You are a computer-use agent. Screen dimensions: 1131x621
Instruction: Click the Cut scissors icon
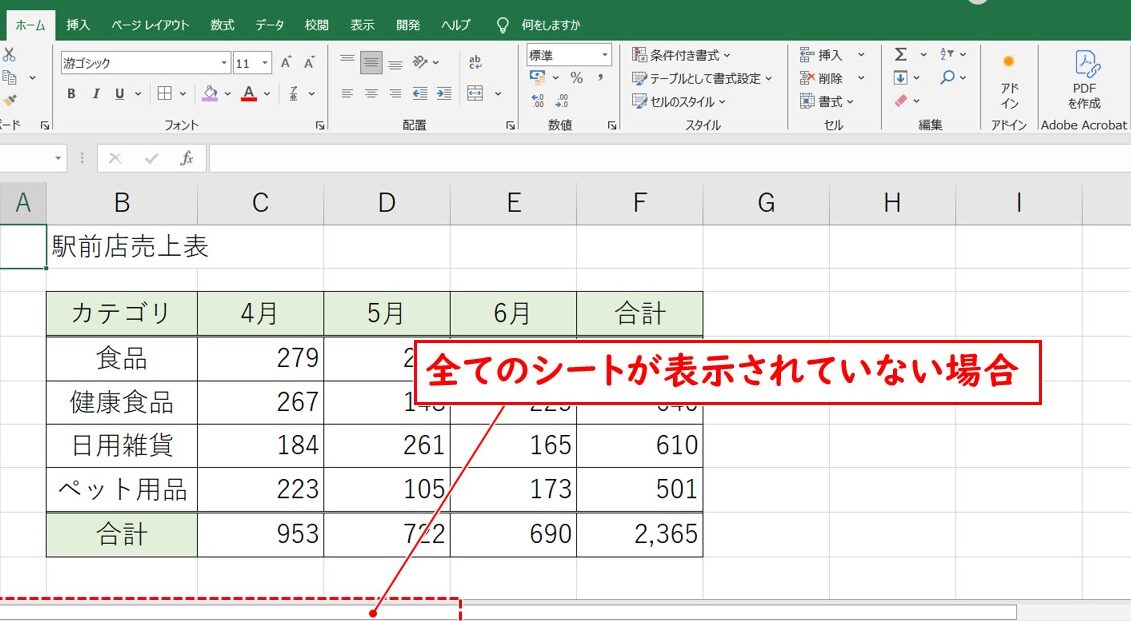(9, 55)
